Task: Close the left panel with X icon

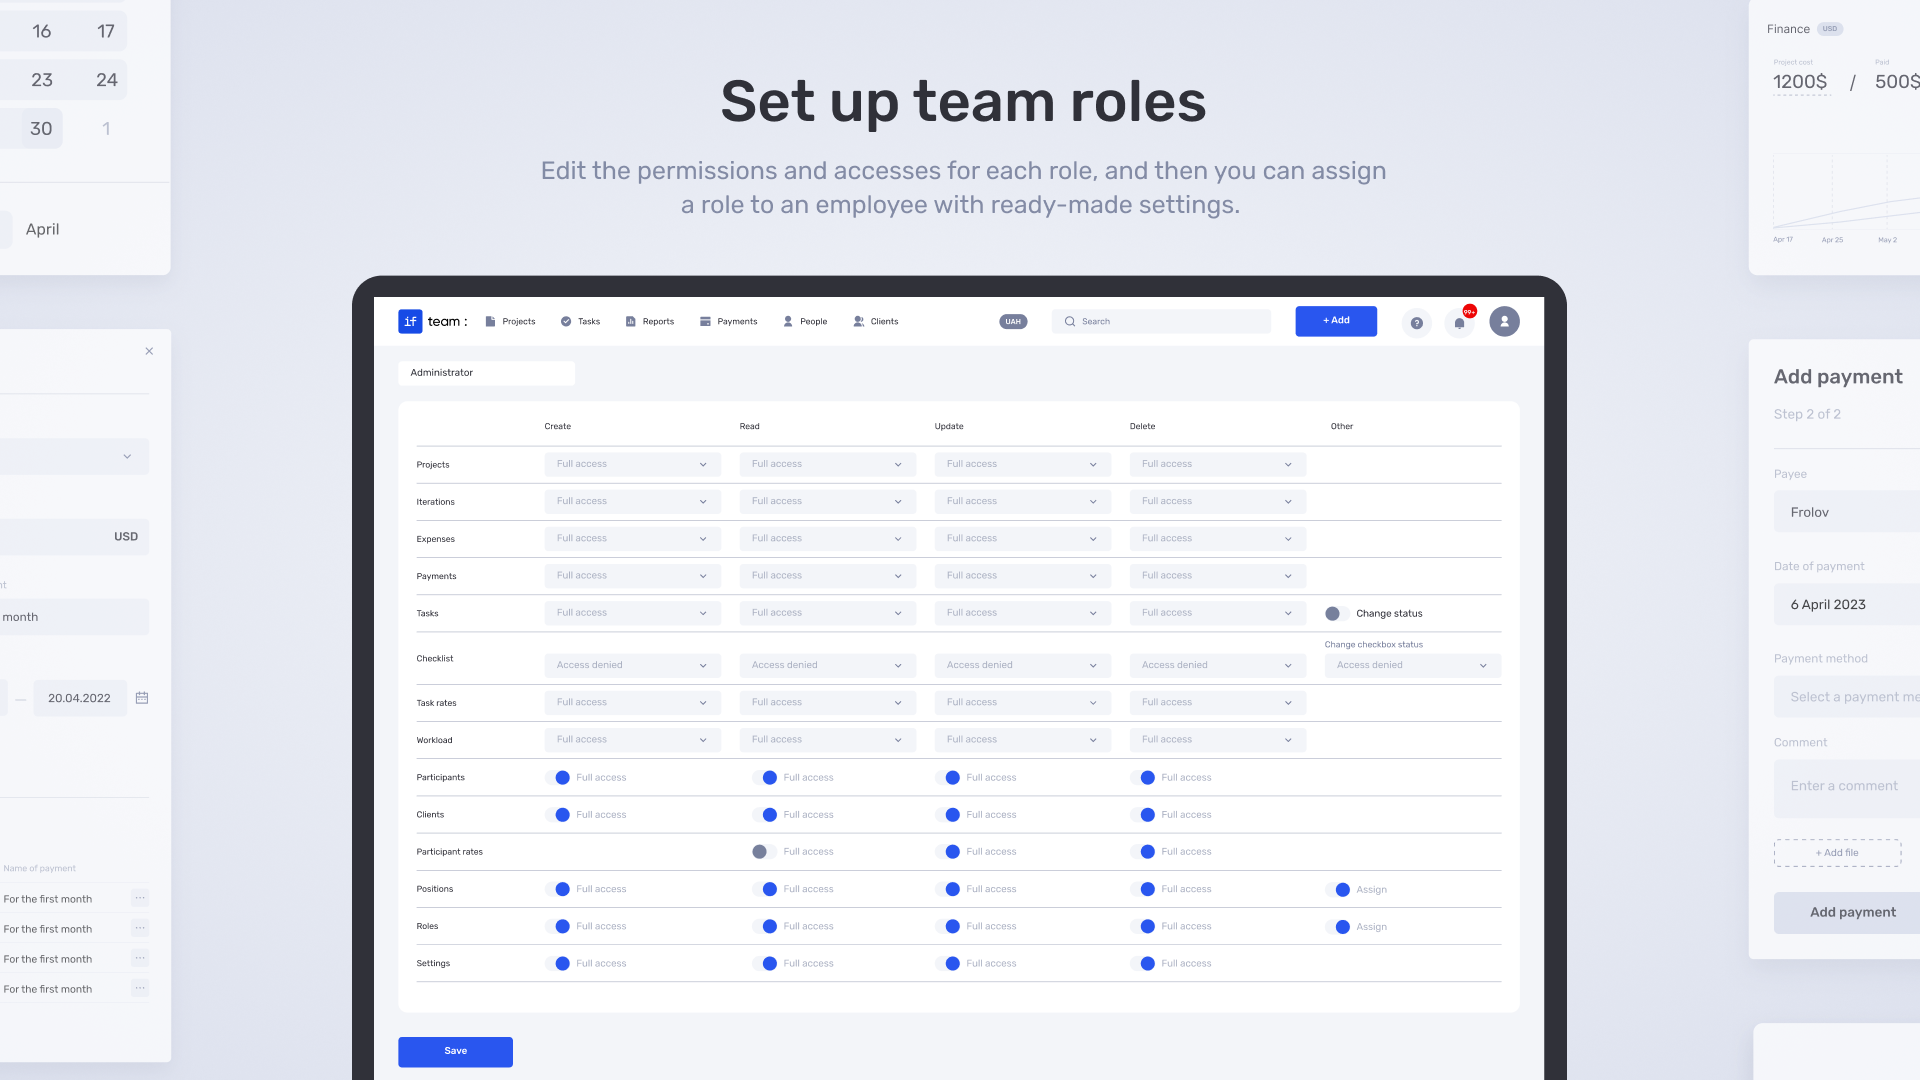Action: tap(149, 351)
